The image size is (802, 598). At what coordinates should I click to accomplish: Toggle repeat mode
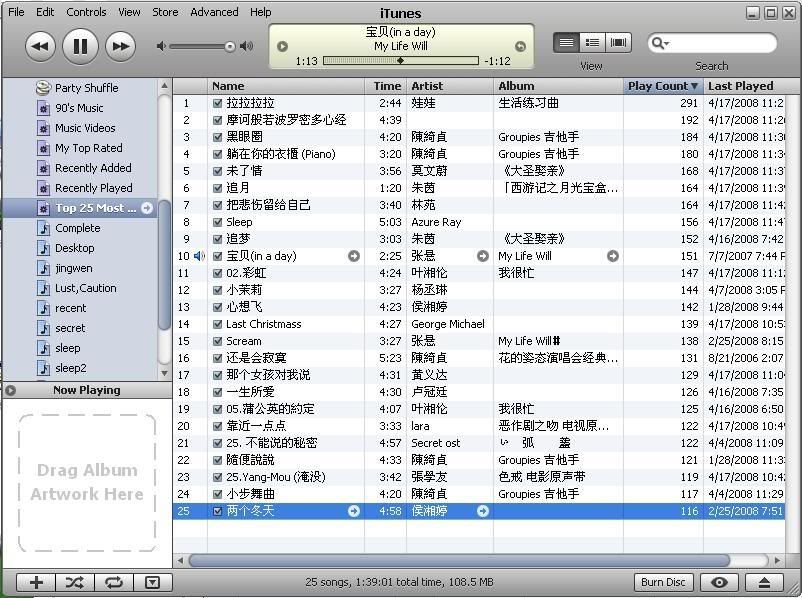(114, 582)
